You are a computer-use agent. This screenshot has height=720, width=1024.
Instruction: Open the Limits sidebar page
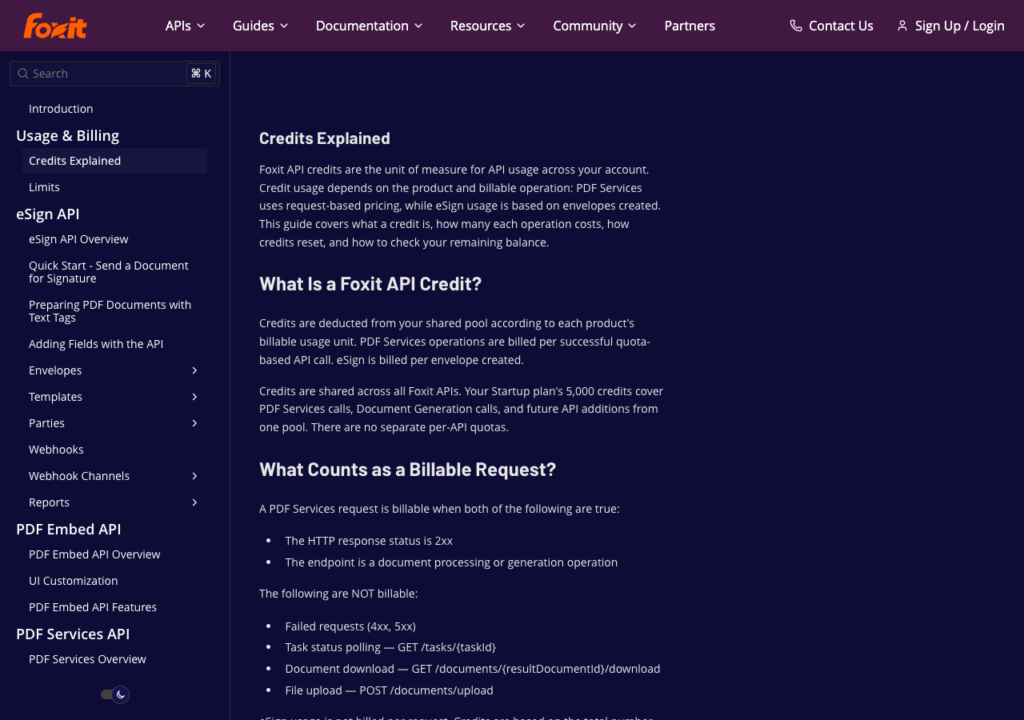point(44,188)
